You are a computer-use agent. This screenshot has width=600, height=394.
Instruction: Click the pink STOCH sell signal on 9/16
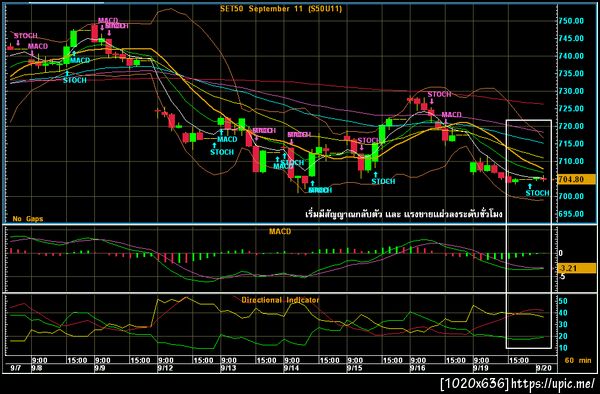pos(439,94)
